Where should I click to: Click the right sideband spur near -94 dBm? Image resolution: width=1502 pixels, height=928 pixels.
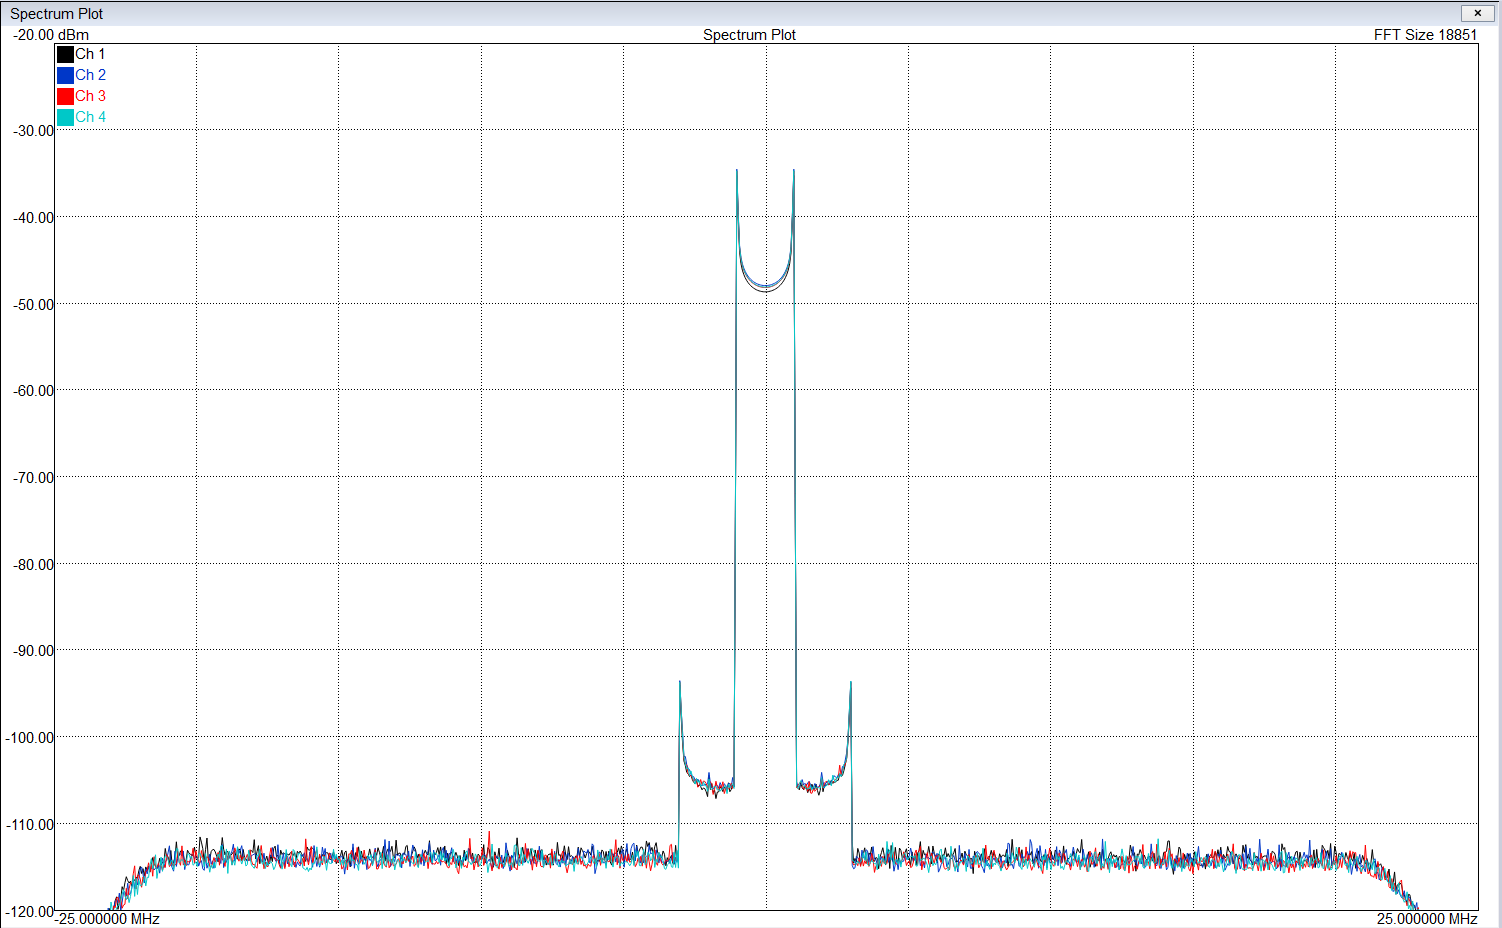click(851, 684)
